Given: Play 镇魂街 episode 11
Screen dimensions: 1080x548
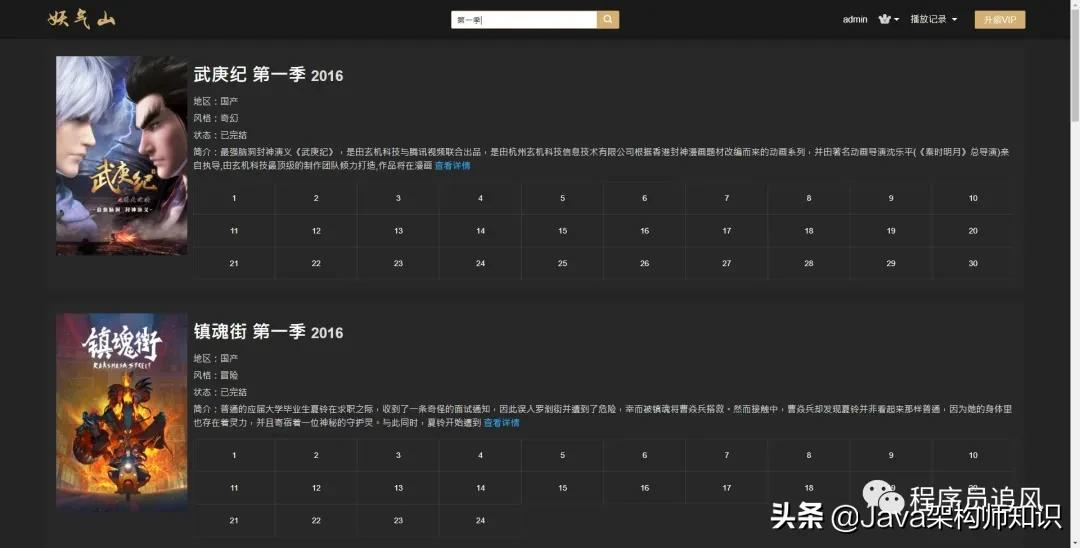Looking at the screenshot, I should point(234,487).
